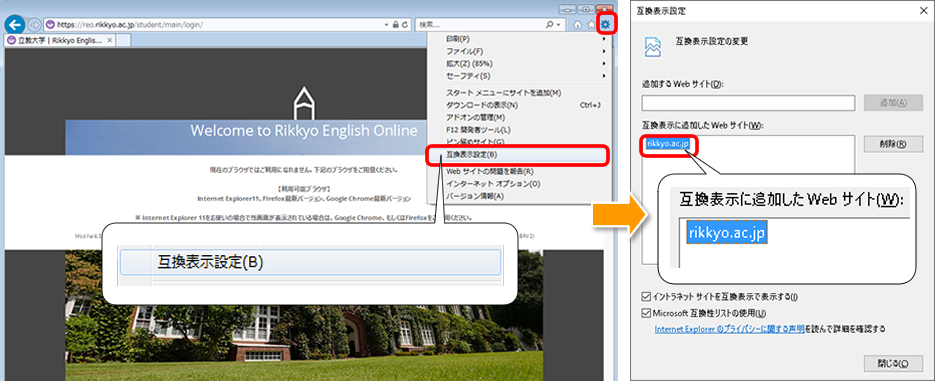Toggle イントラネット サイトを互換表示で表示する checkbox
The image size is (935, 381).
(646, 296)
